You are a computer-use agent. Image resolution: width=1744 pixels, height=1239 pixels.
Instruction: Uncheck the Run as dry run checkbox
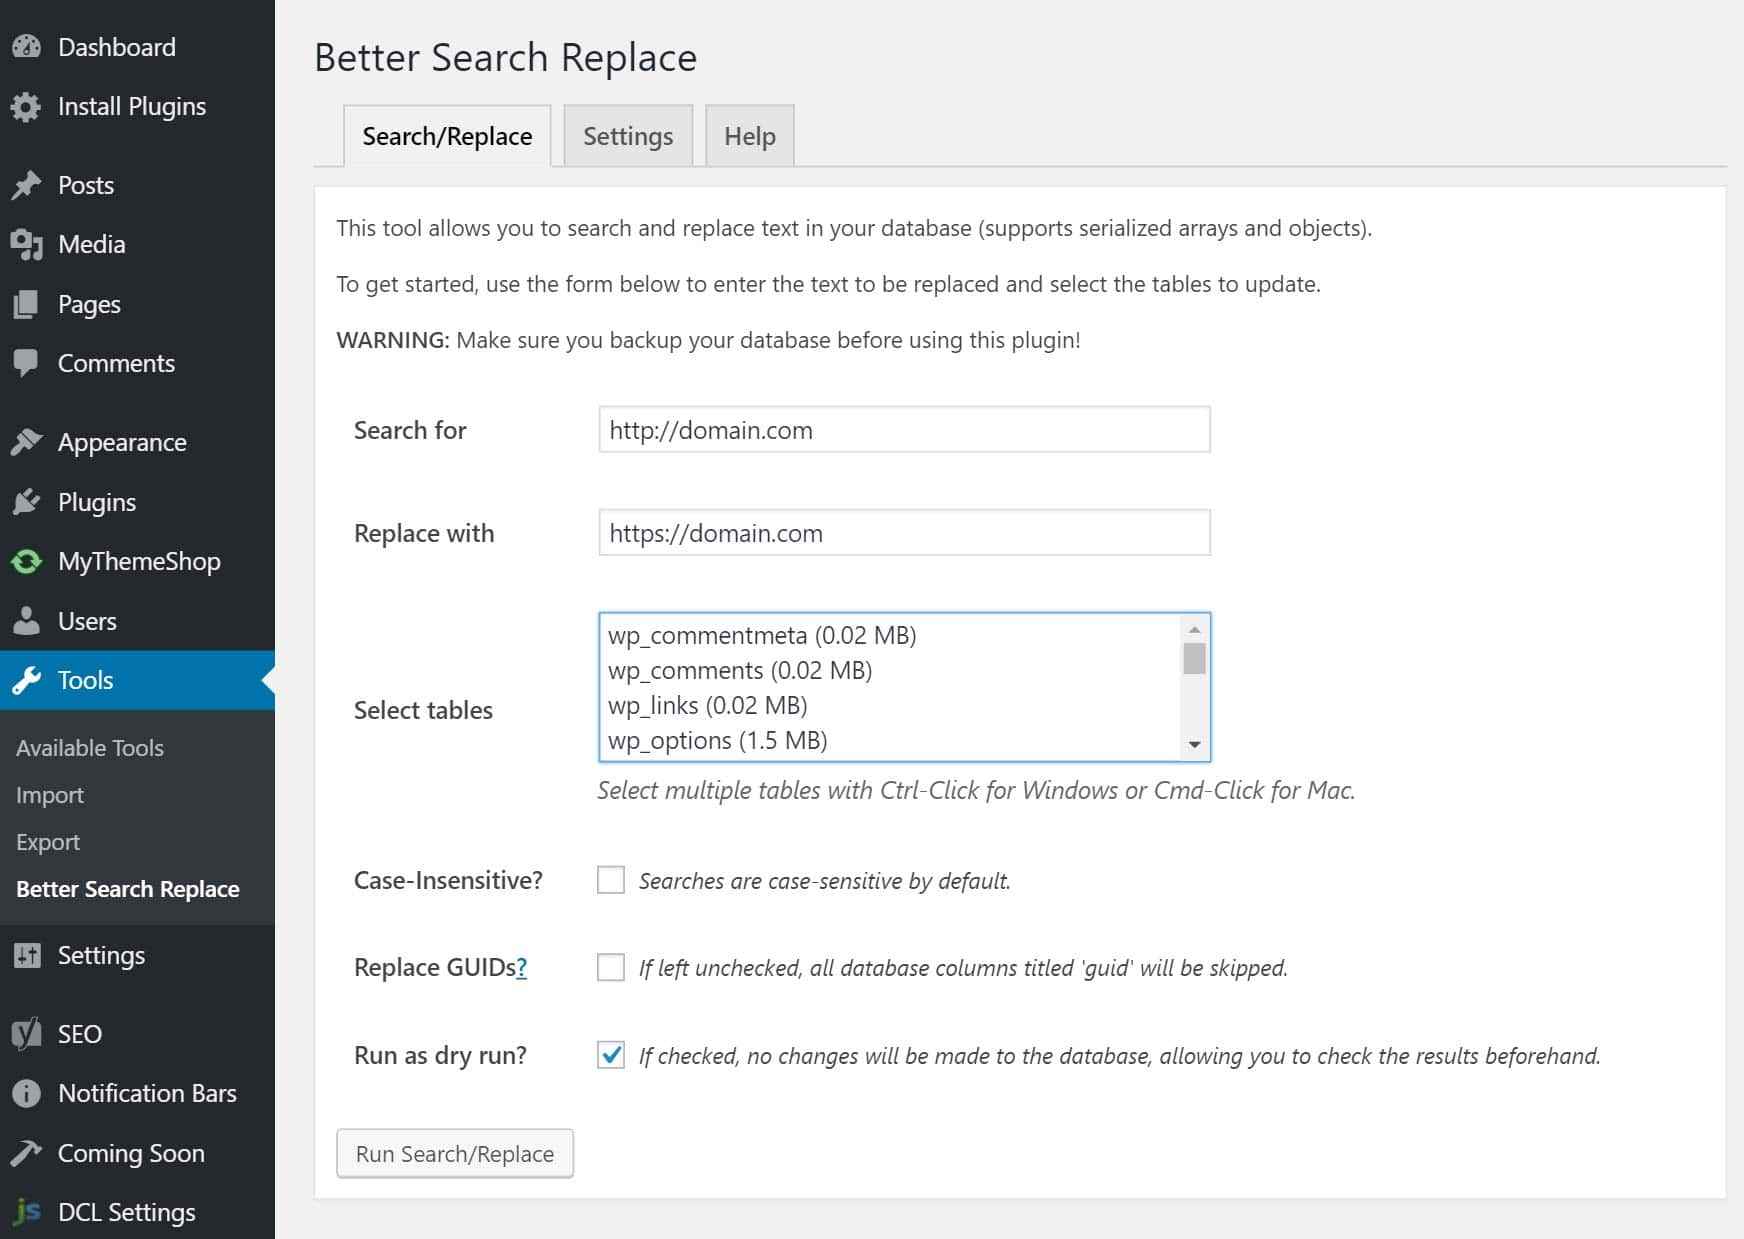coord(611,1055)
